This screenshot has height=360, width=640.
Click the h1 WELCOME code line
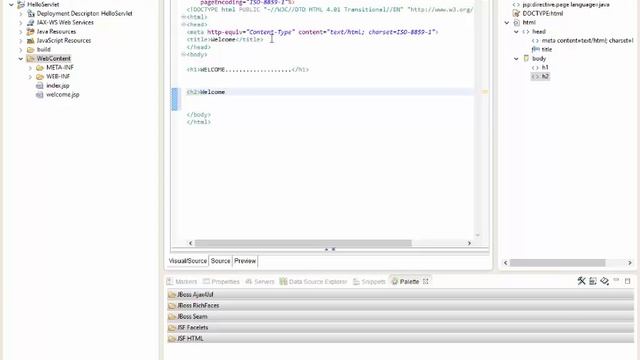(247, 70)
